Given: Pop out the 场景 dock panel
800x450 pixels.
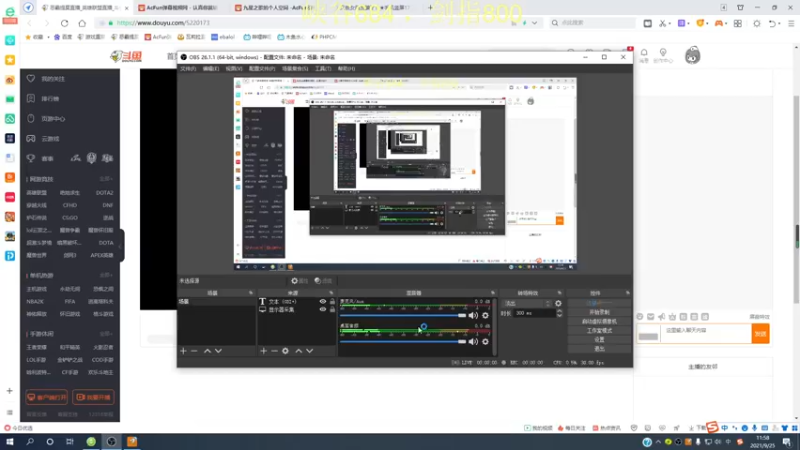Looking at the screenshot, I should coord(251,293).
